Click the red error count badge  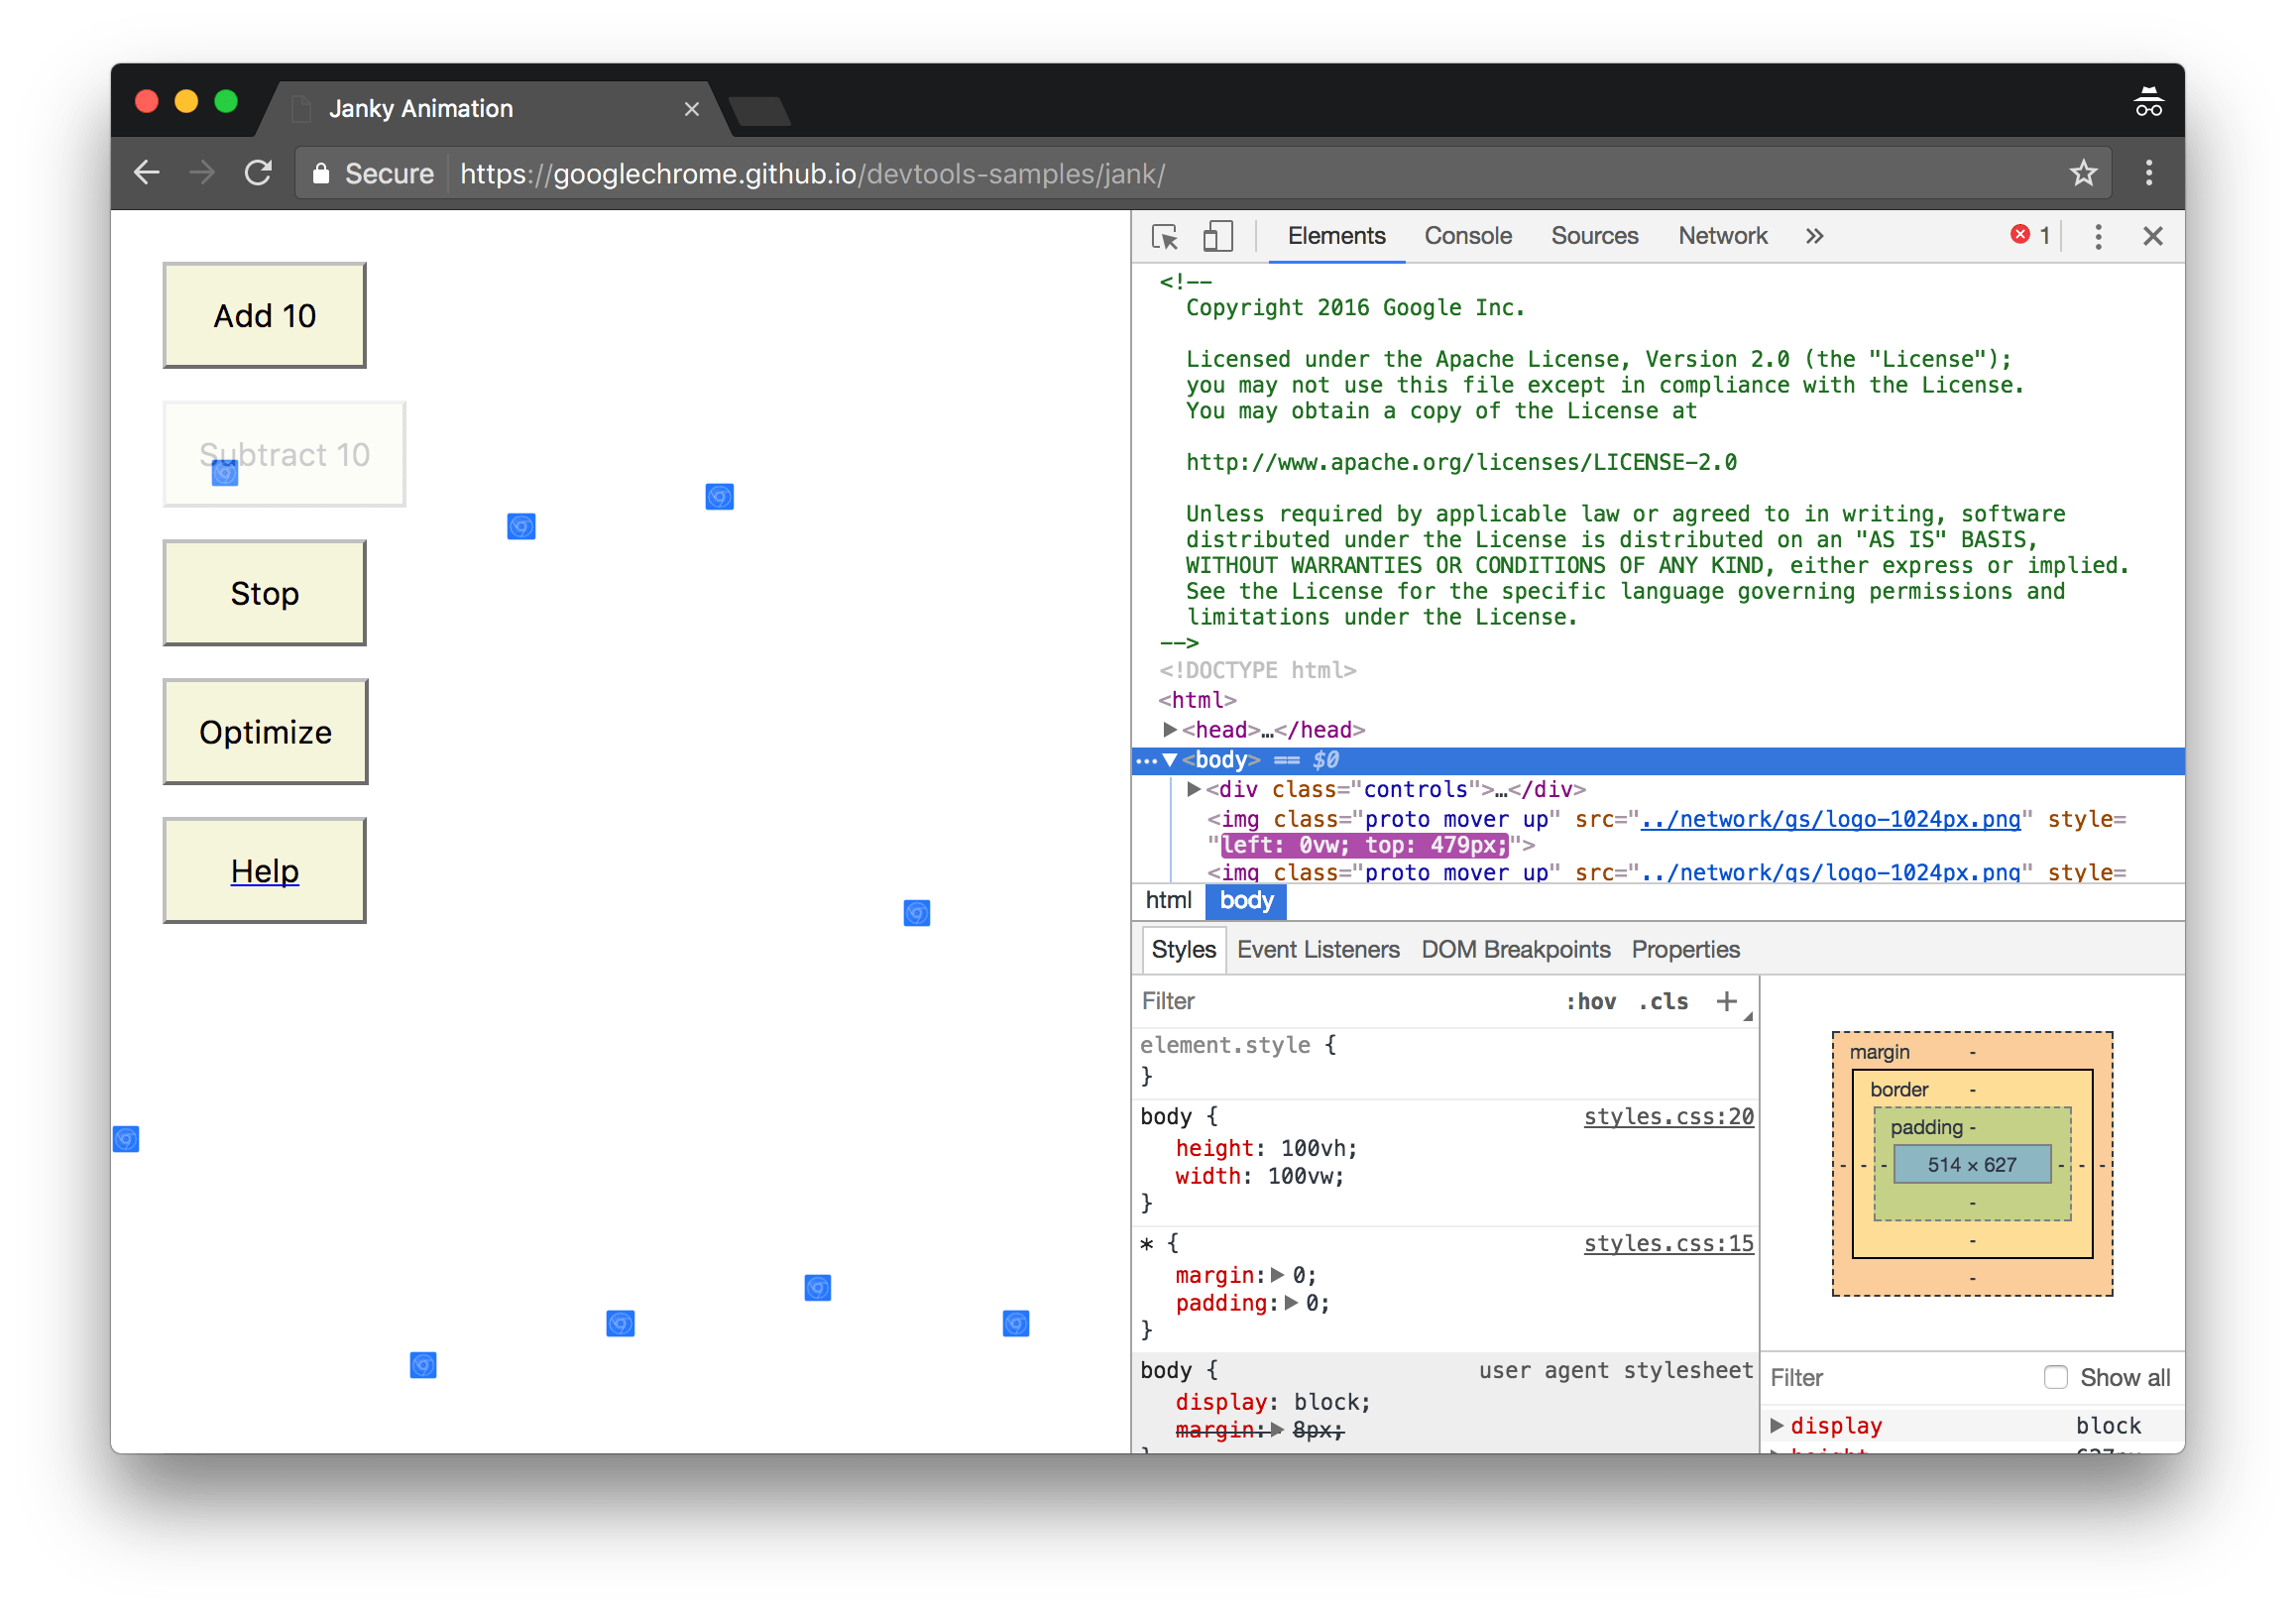coord(2029,235)
